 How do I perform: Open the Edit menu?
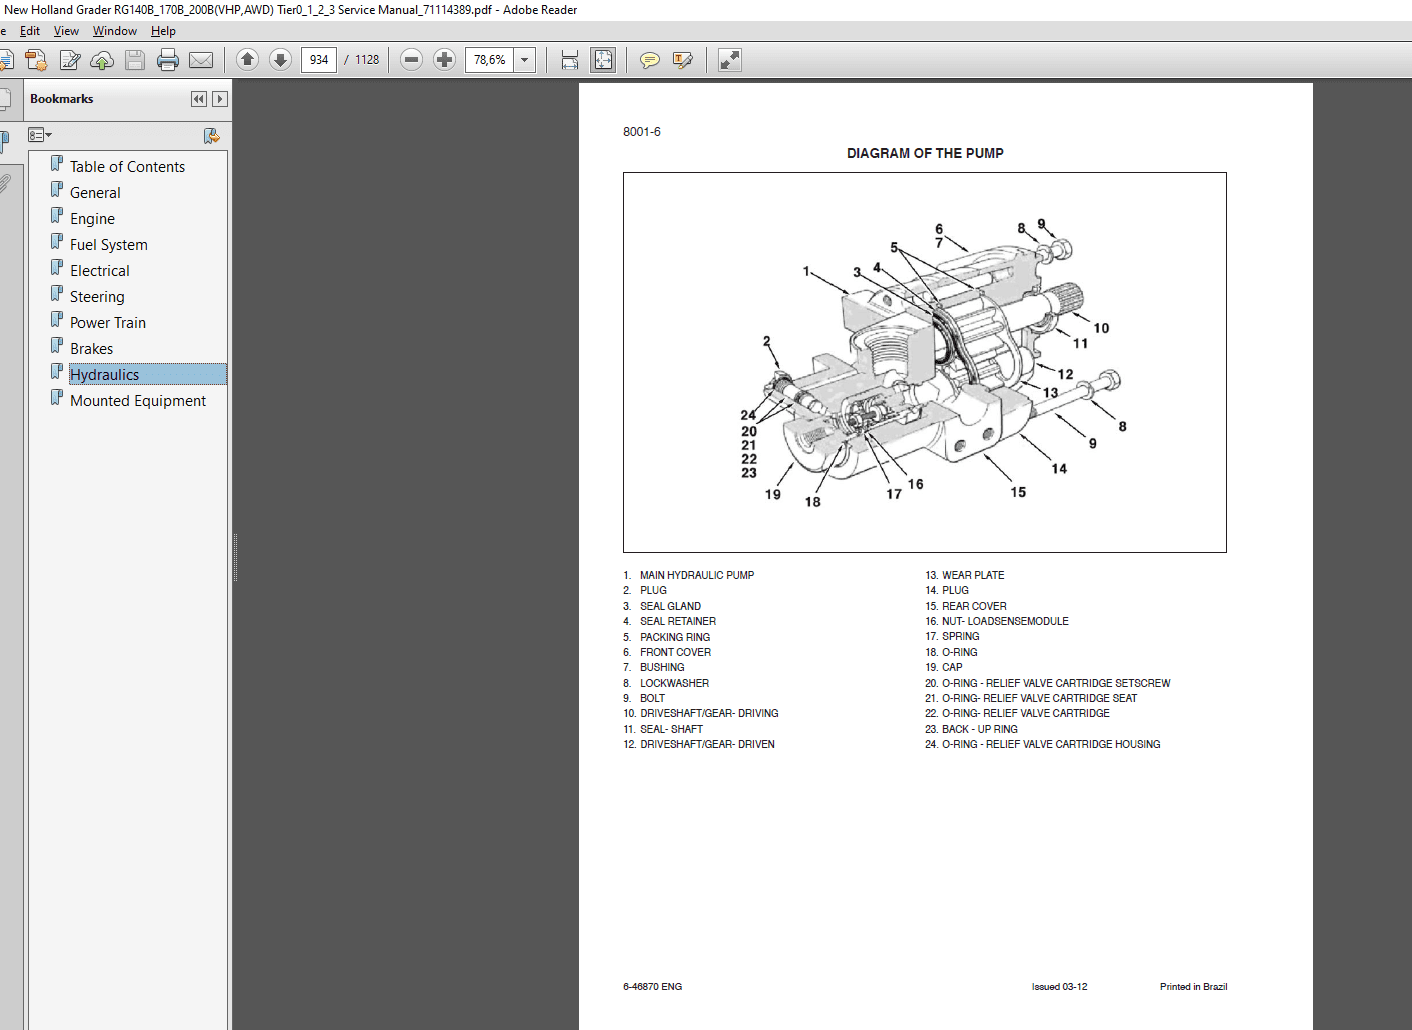point(30,31)
